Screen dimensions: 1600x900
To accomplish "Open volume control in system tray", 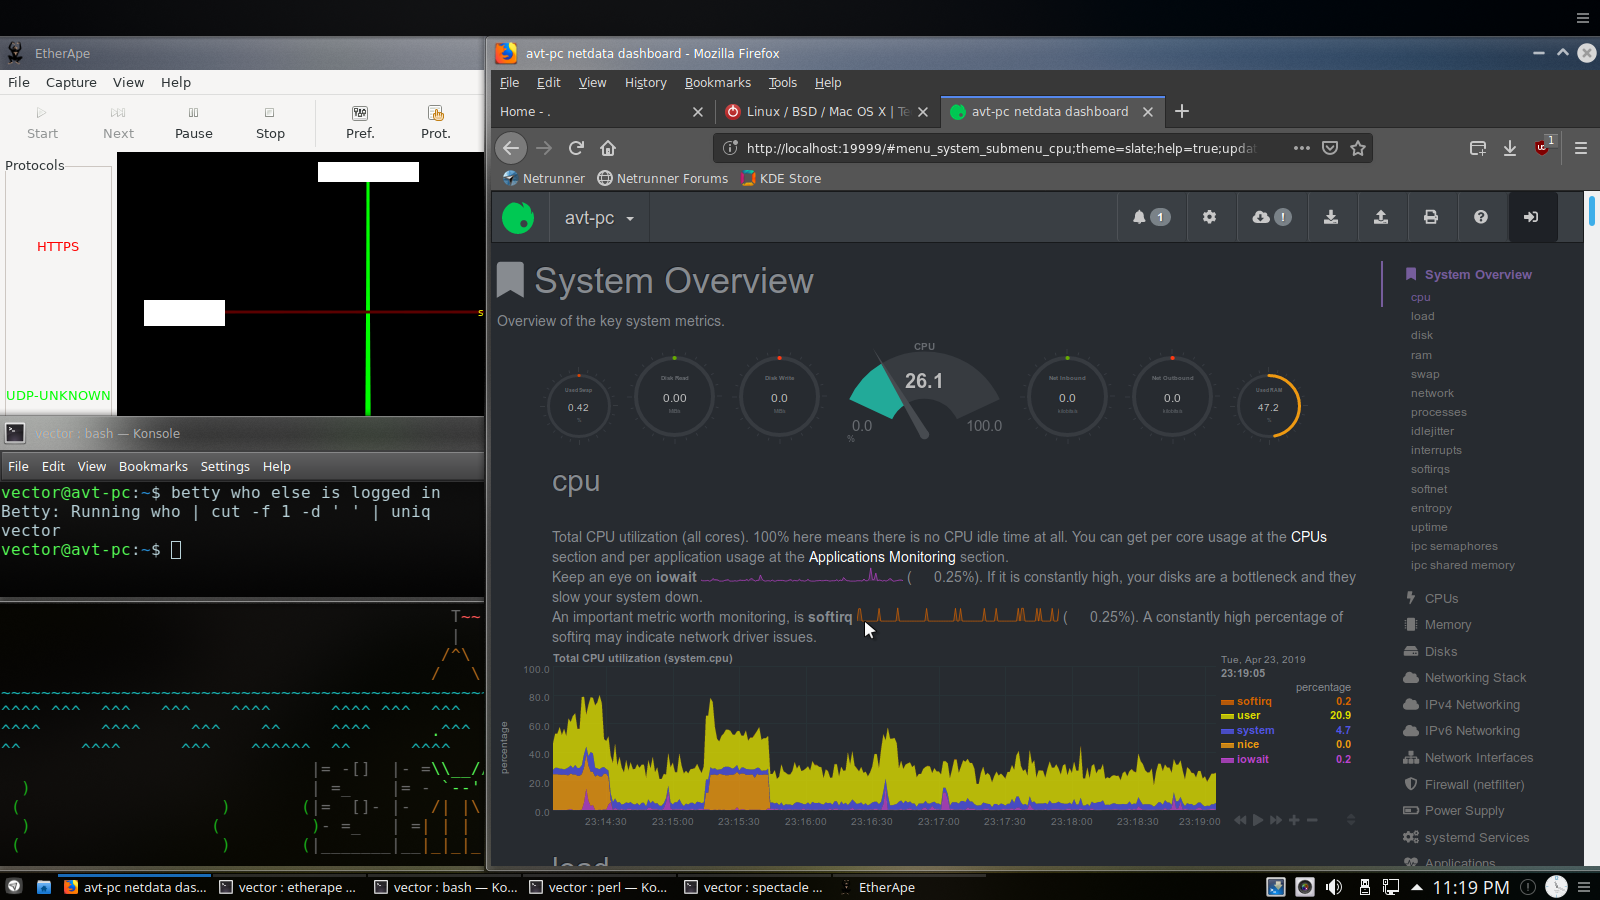I will [x=1334, y=887].
